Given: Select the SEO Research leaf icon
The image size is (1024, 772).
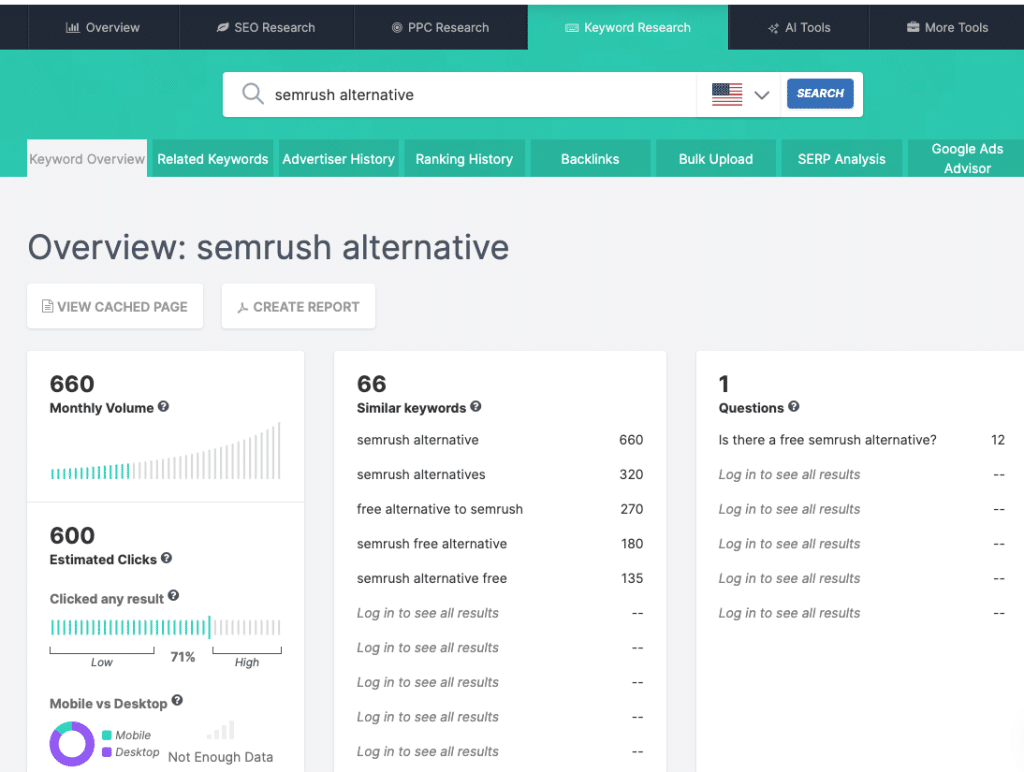Looking at the screenshot, I should click(222, 27).
